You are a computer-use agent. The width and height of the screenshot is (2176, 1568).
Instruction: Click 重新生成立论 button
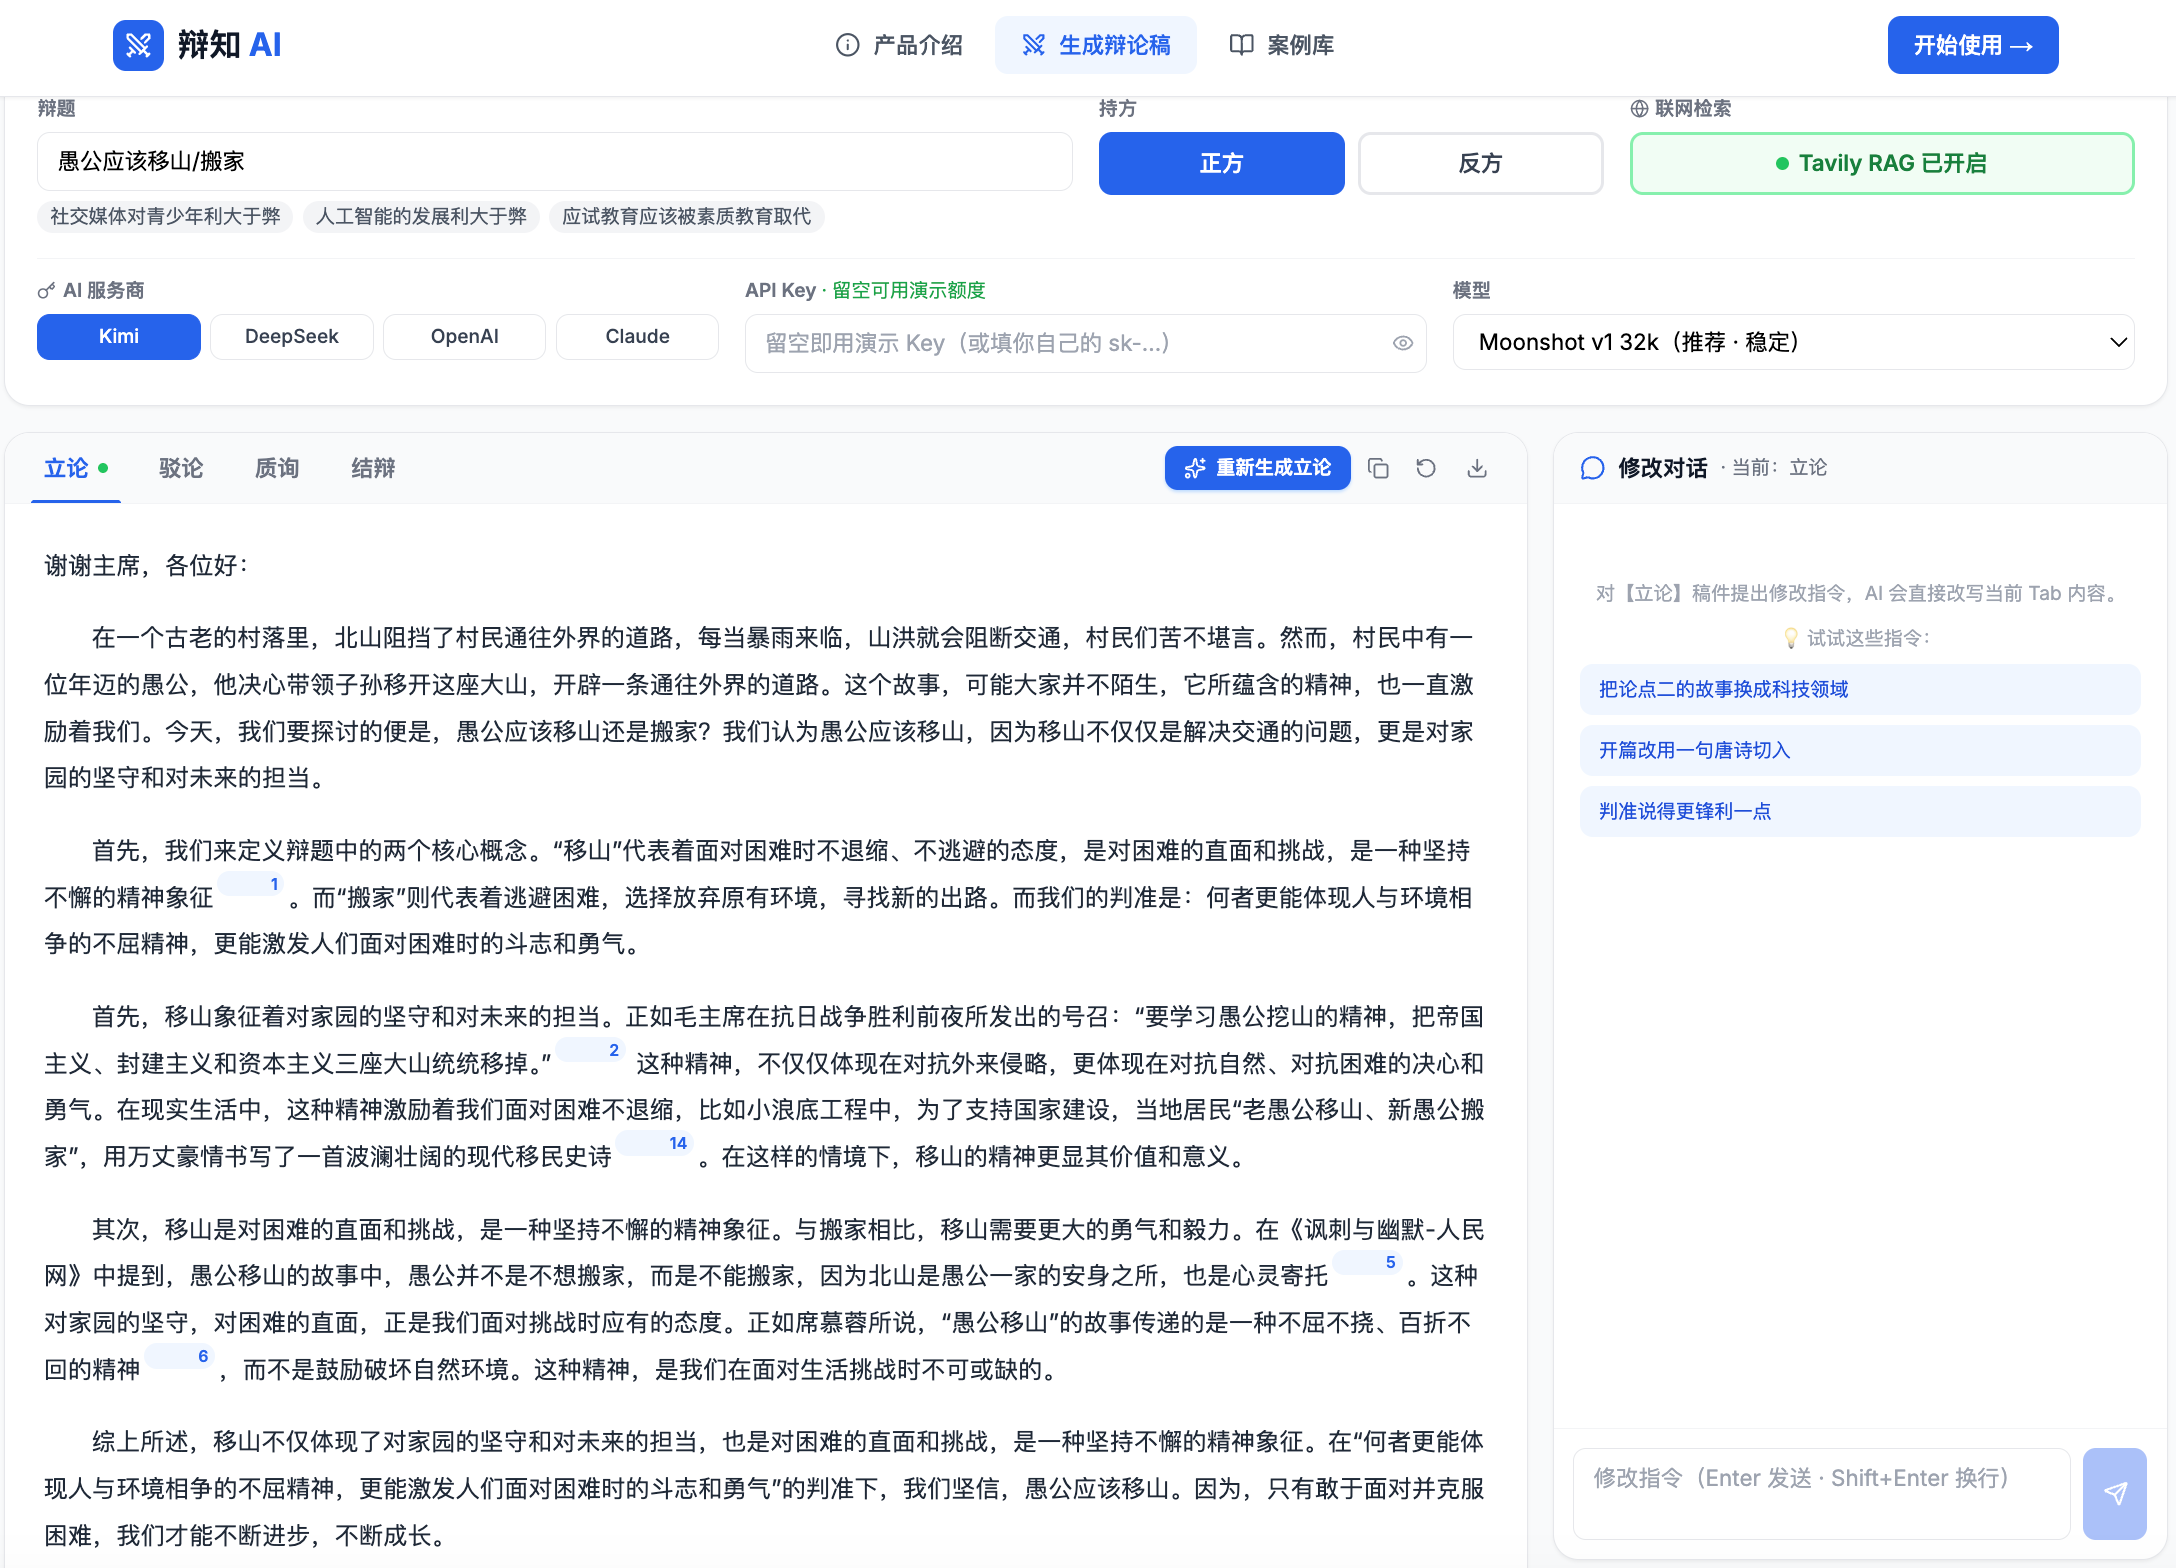click(1257, 467)
